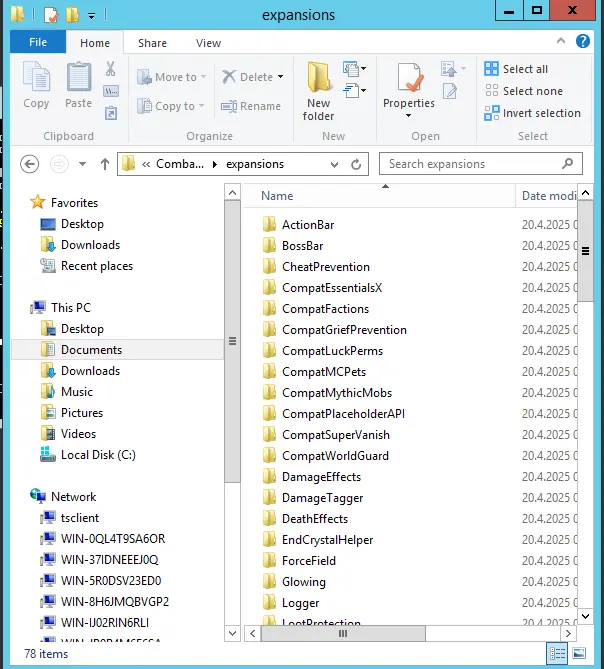Screen dimensions: 604x669
Task: Click the Copy icon in Clipboard group
Action: (36, 76)
